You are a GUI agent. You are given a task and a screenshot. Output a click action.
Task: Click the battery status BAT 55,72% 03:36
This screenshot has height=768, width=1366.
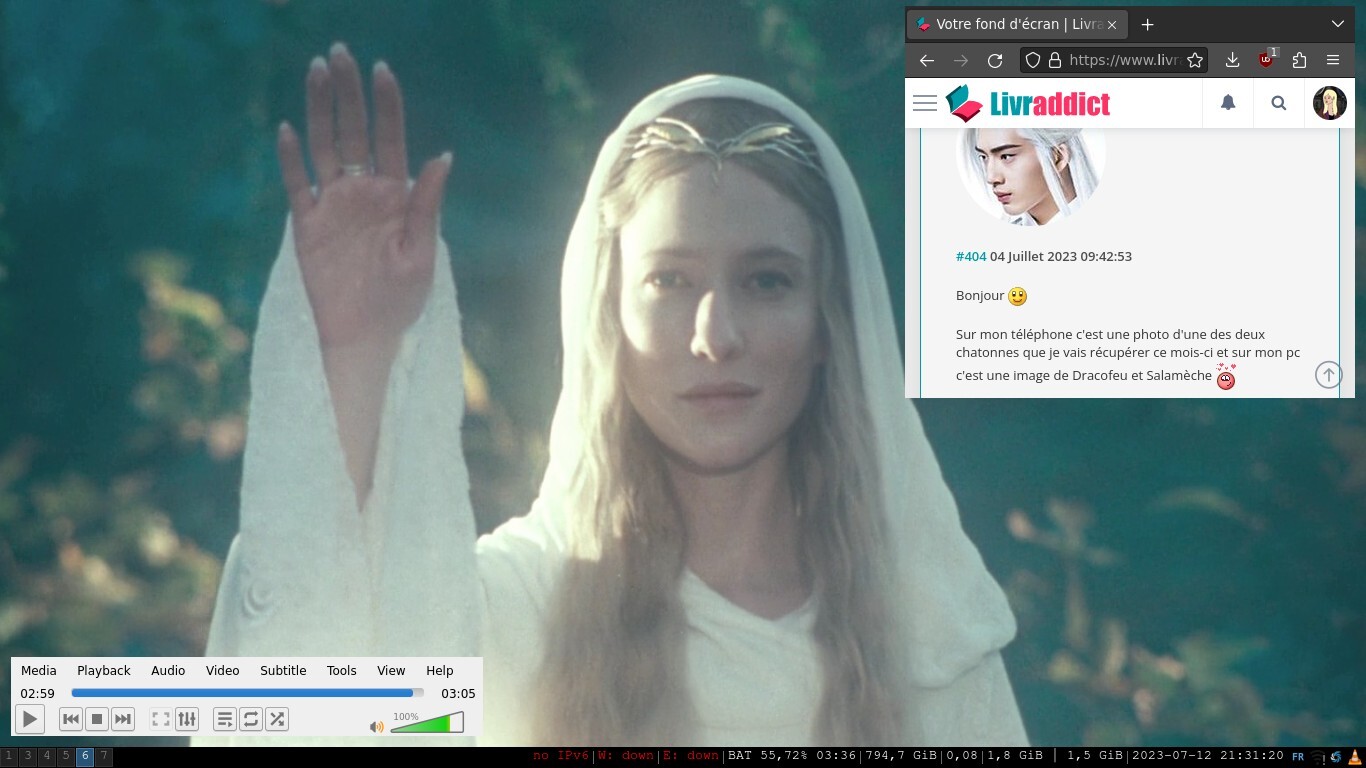click(x=793, y=756)
